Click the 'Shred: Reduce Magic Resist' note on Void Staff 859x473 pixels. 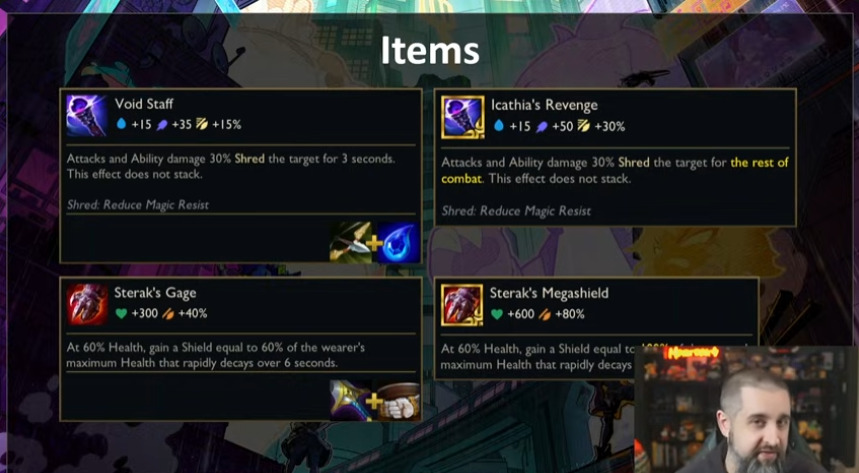coord(138,205)
